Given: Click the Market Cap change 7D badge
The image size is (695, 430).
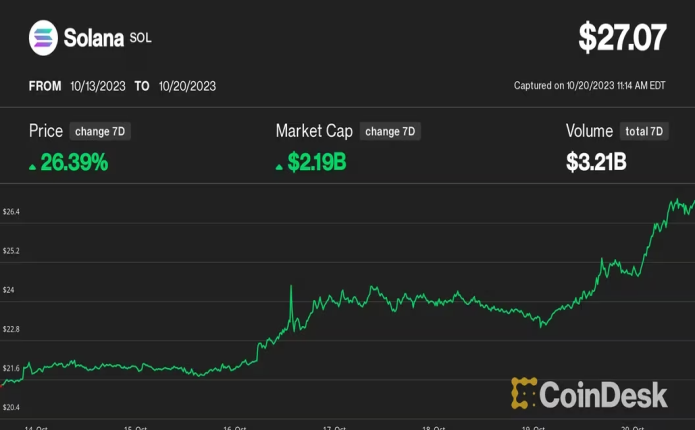Looking at the screenshot, I should point(390,131).
